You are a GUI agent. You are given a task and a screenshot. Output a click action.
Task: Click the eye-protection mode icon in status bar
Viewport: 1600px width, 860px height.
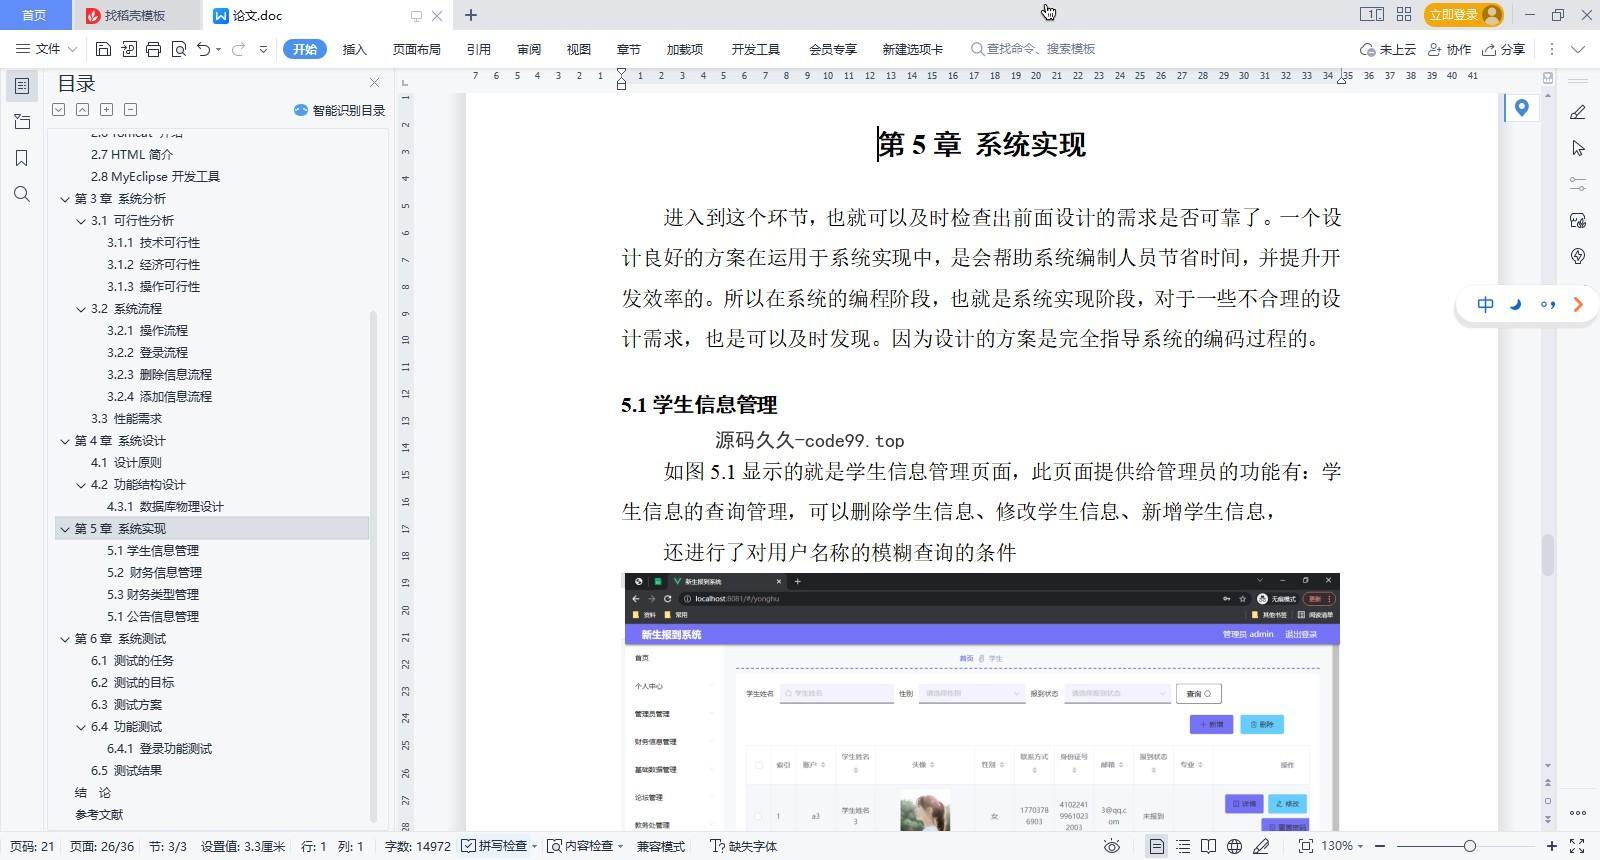pyautogui.click(x=1111, y=846)
